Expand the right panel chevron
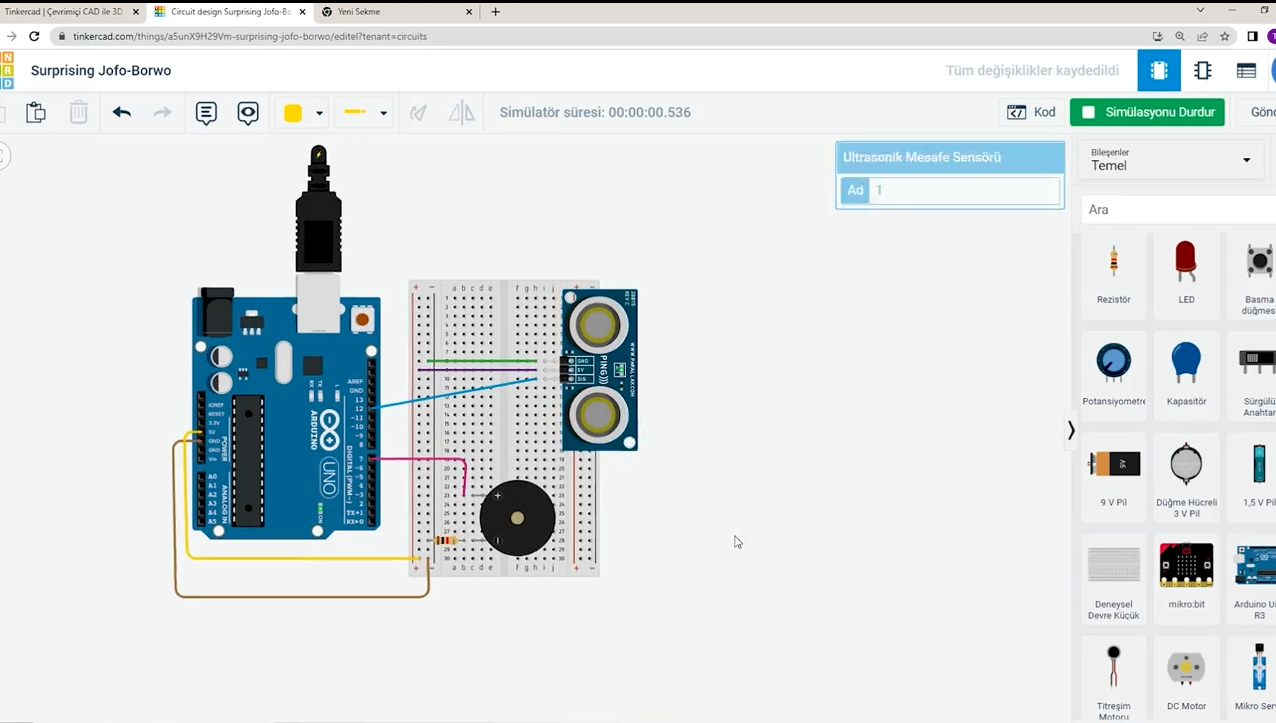Screen dimensions: 1276x723 click(1070, 430)
